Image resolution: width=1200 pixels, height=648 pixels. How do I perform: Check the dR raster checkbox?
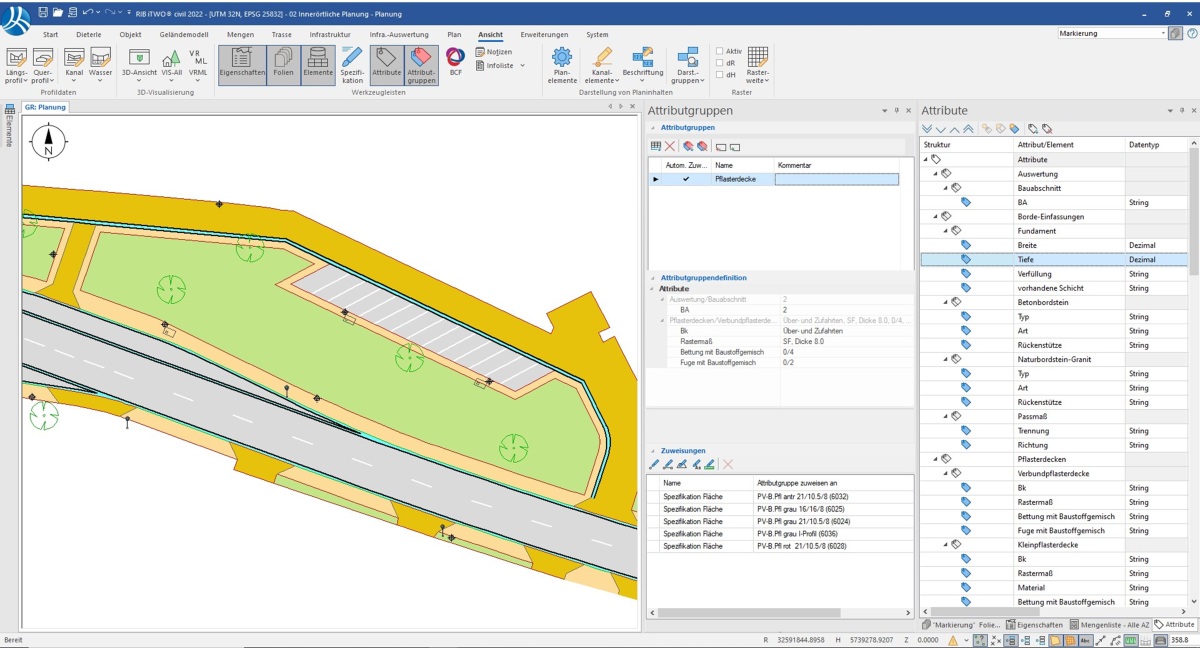[719, 63]
